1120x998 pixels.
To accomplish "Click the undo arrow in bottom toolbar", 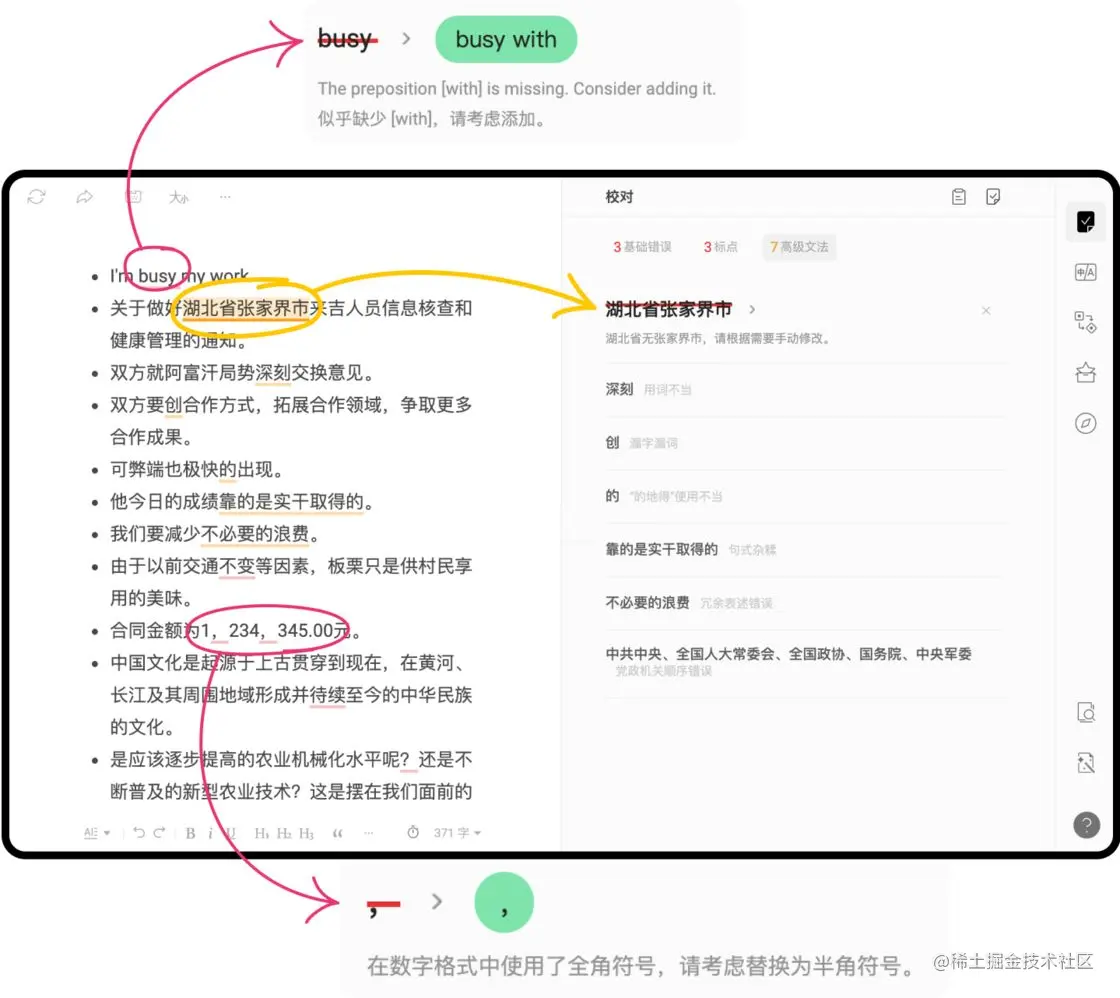I will [x=139, y=832].
